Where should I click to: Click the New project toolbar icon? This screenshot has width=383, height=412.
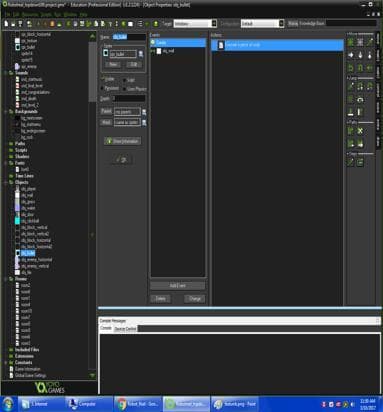[6, 24]
